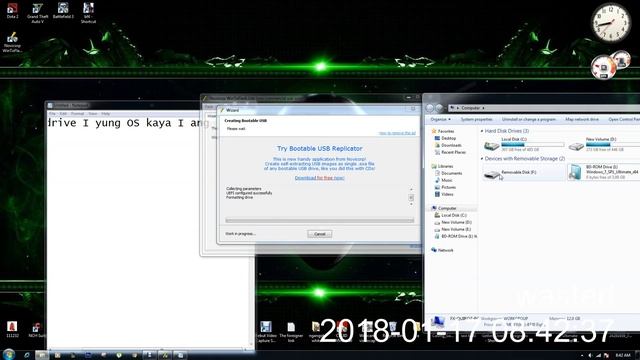The width and height of the screenshot is (640, 360).
Task: Select Favorites in Explorer sidebar
Action: click(446, 131)
